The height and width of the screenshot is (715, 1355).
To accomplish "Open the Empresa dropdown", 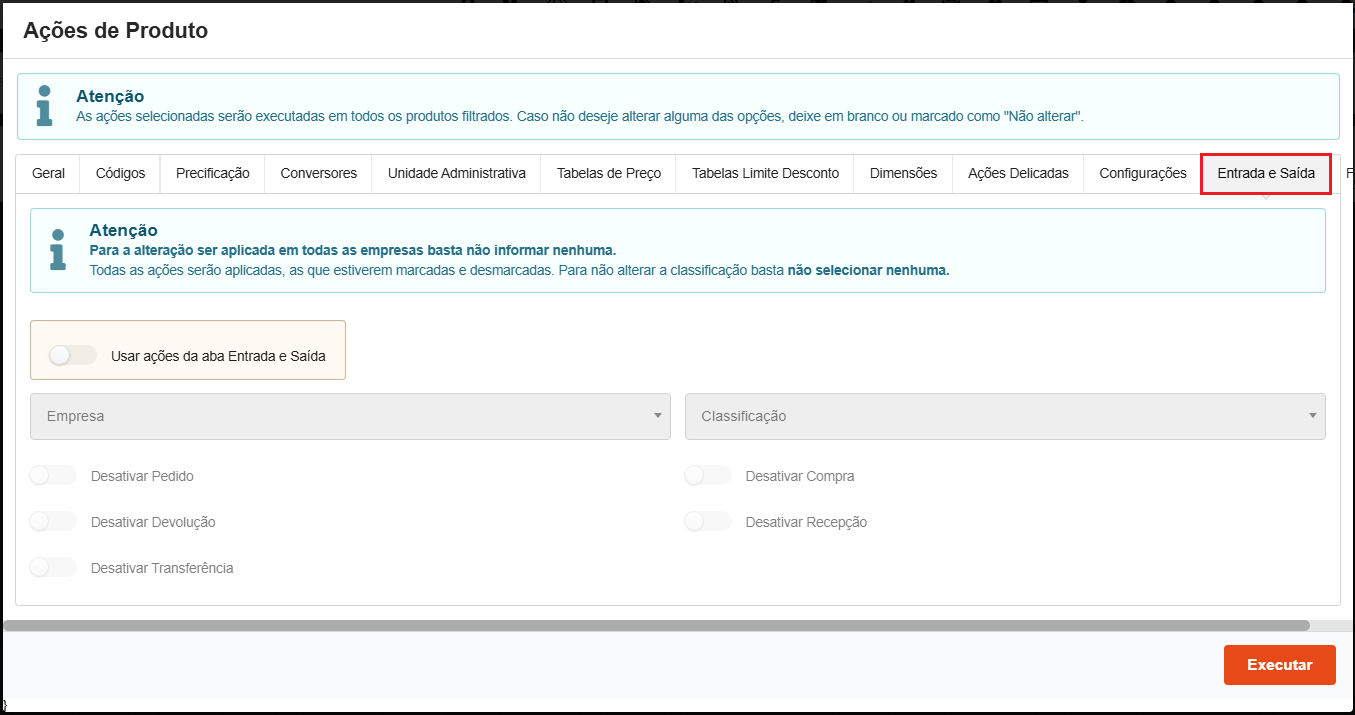I will (350, 416).
